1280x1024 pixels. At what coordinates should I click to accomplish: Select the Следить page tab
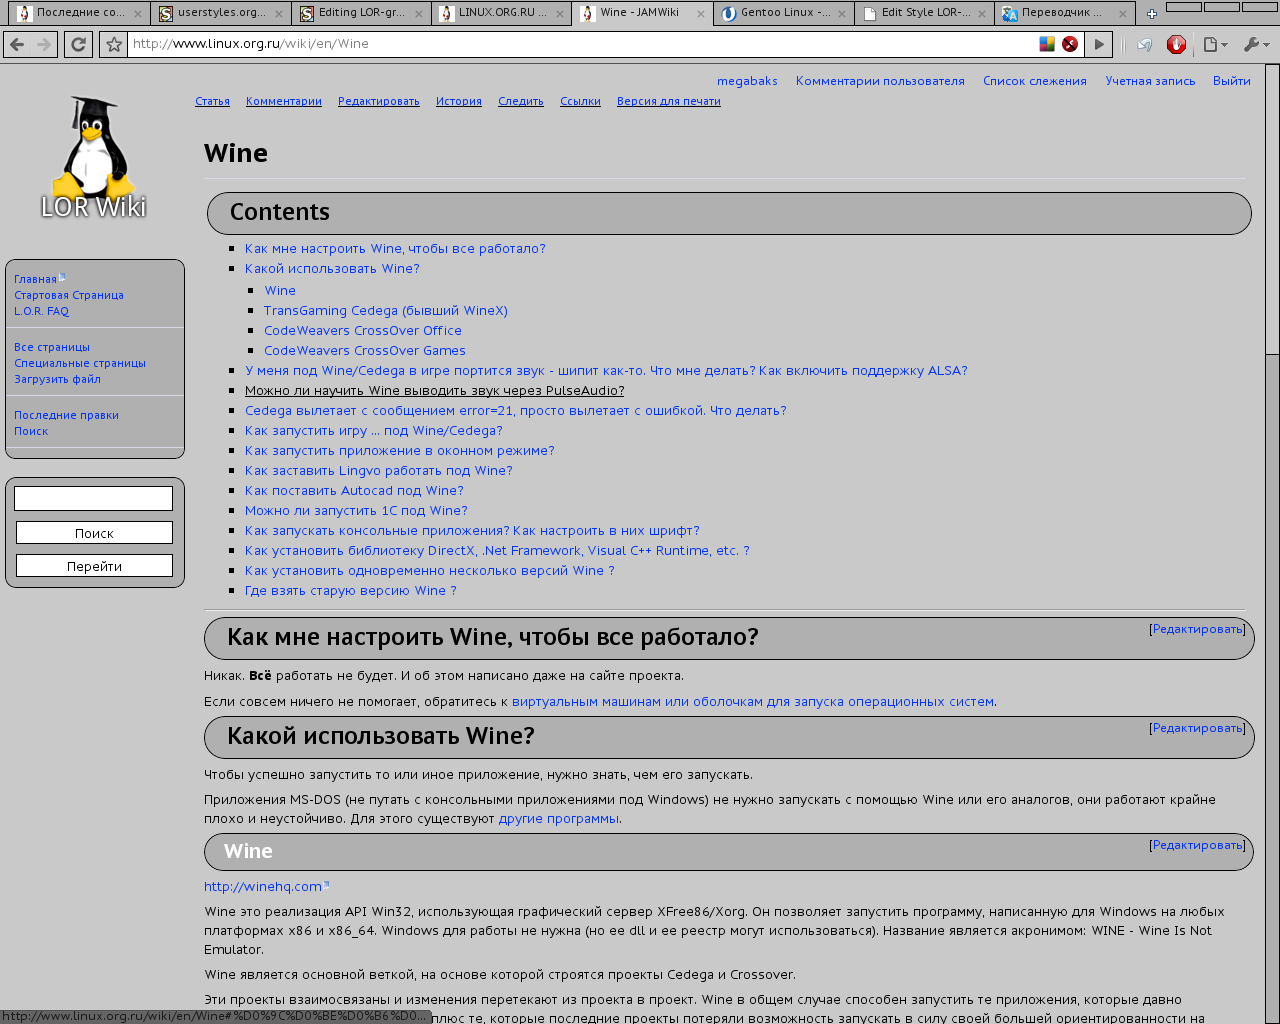pos(521,101)
